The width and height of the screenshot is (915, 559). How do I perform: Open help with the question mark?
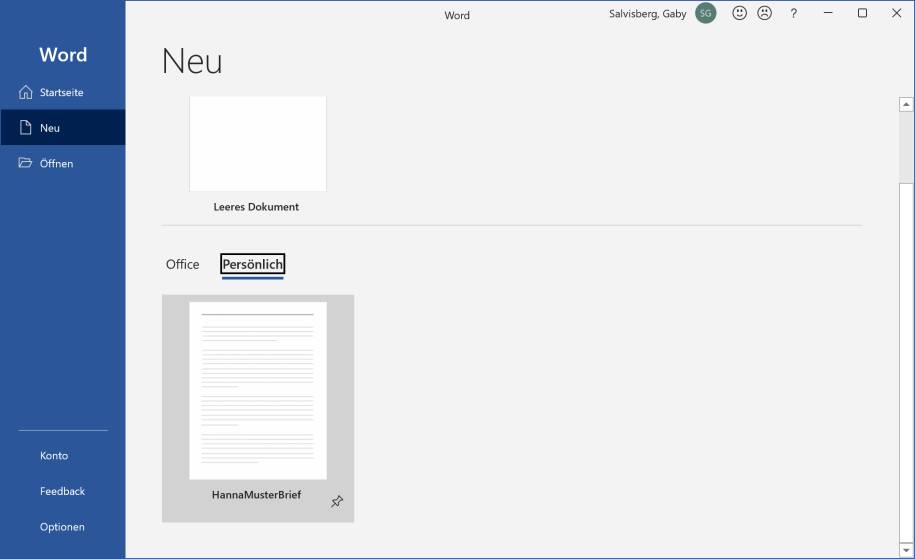tap(794, 13)
